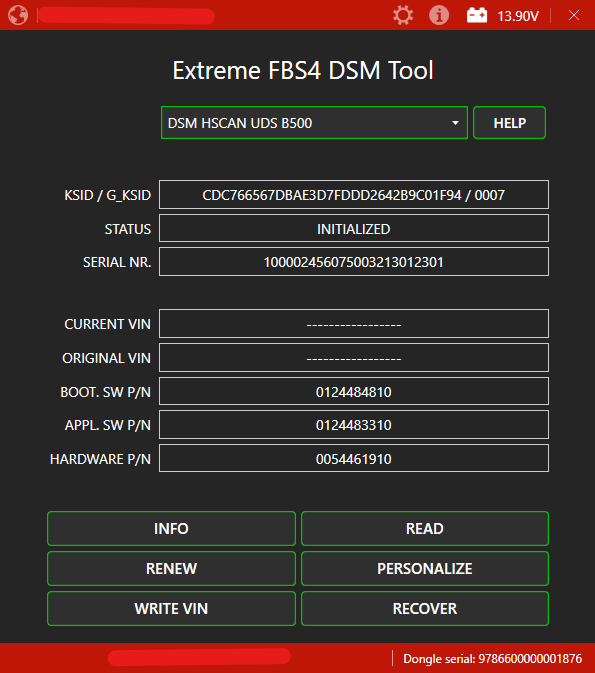Focus the ORIGINAL VIN field
The image size is (595, 673).
tap(354, 358)
